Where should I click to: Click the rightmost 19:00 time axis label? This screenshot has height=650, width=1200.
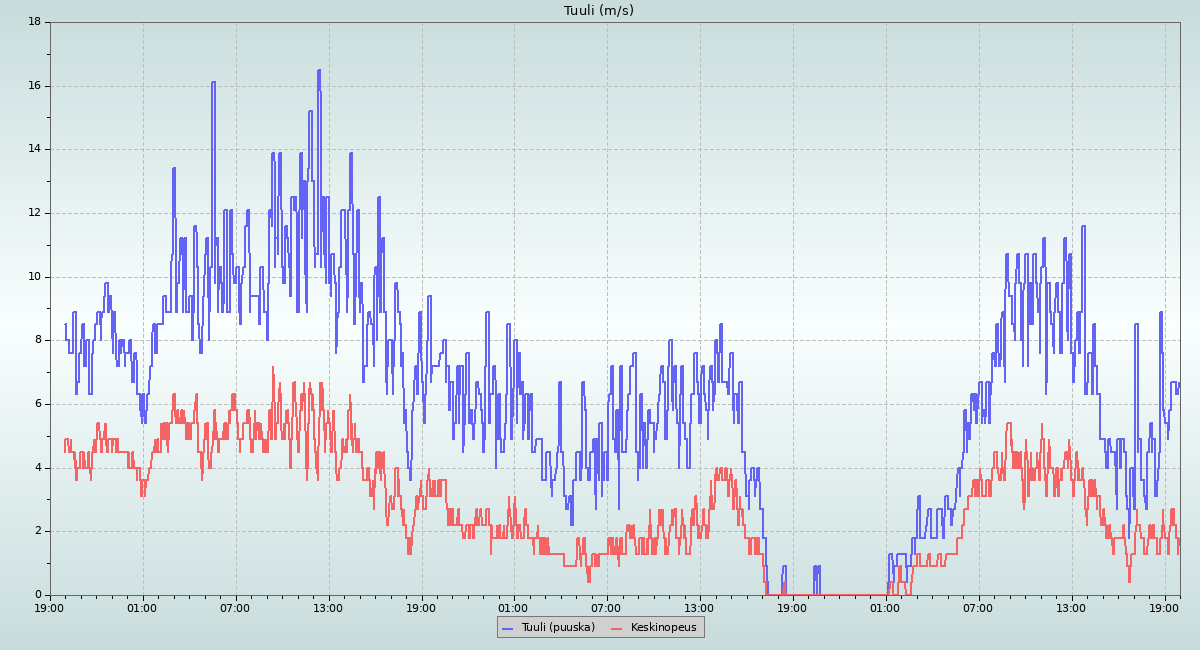coord(1165,607)
